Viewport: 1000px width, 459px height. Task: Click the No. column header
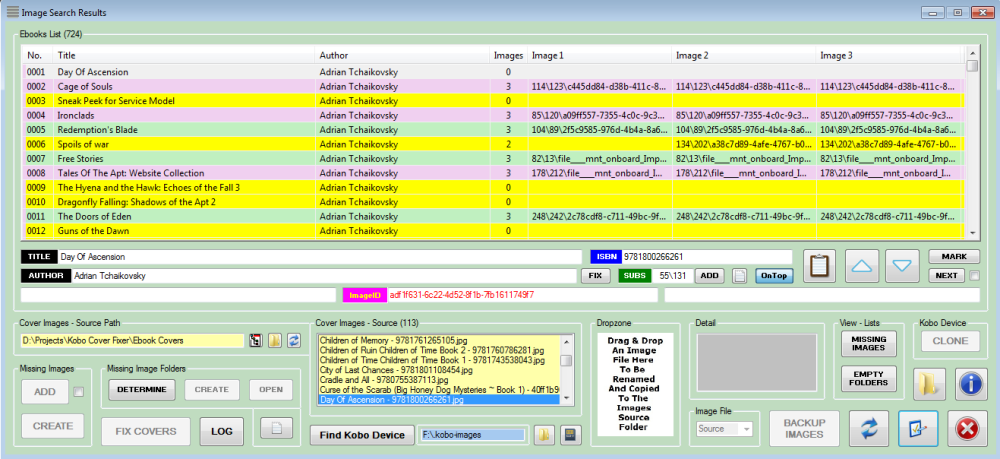tap(38, 55)
